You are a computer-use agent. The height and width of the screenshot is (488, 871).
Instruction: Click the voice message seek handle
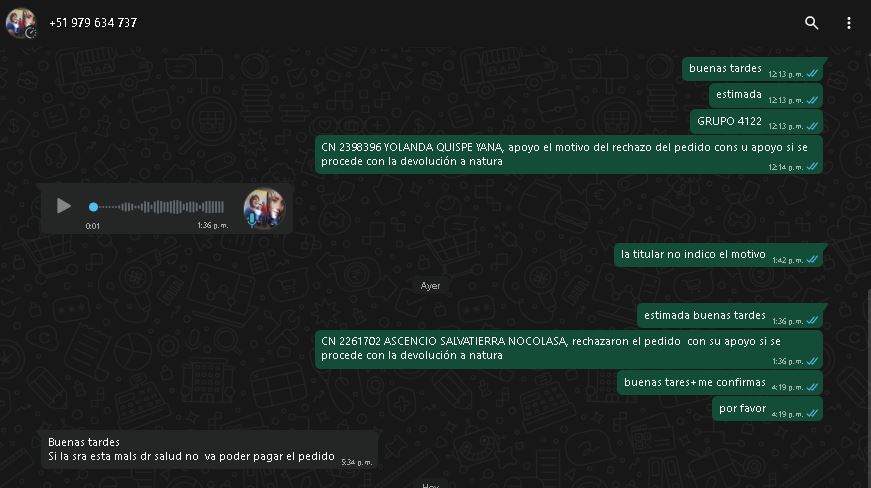[x=93, y=207]
